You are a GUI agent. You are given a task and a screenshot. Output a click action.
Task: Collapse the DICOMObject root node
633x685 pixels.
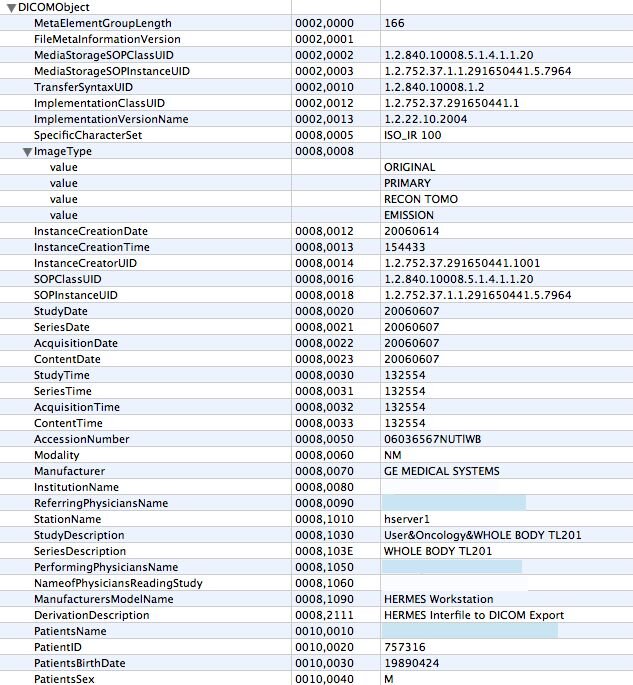[11, 8]
